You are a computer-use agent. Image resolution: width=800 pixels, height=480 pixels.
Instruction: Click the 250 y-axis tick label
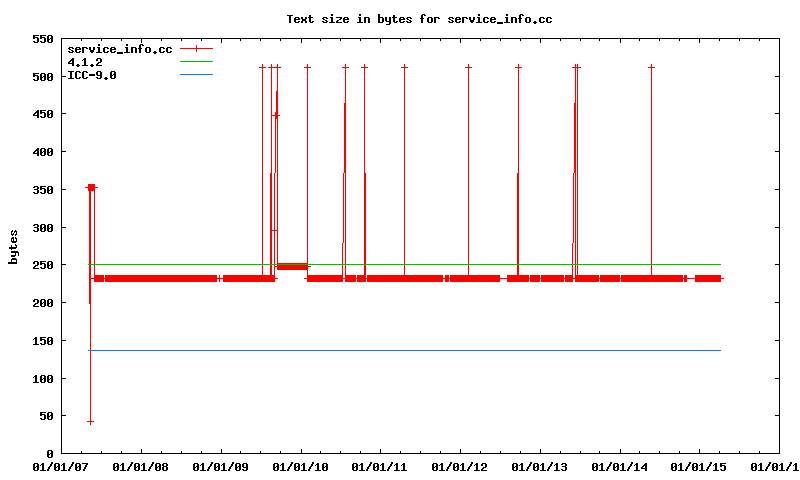pos(43,265)
